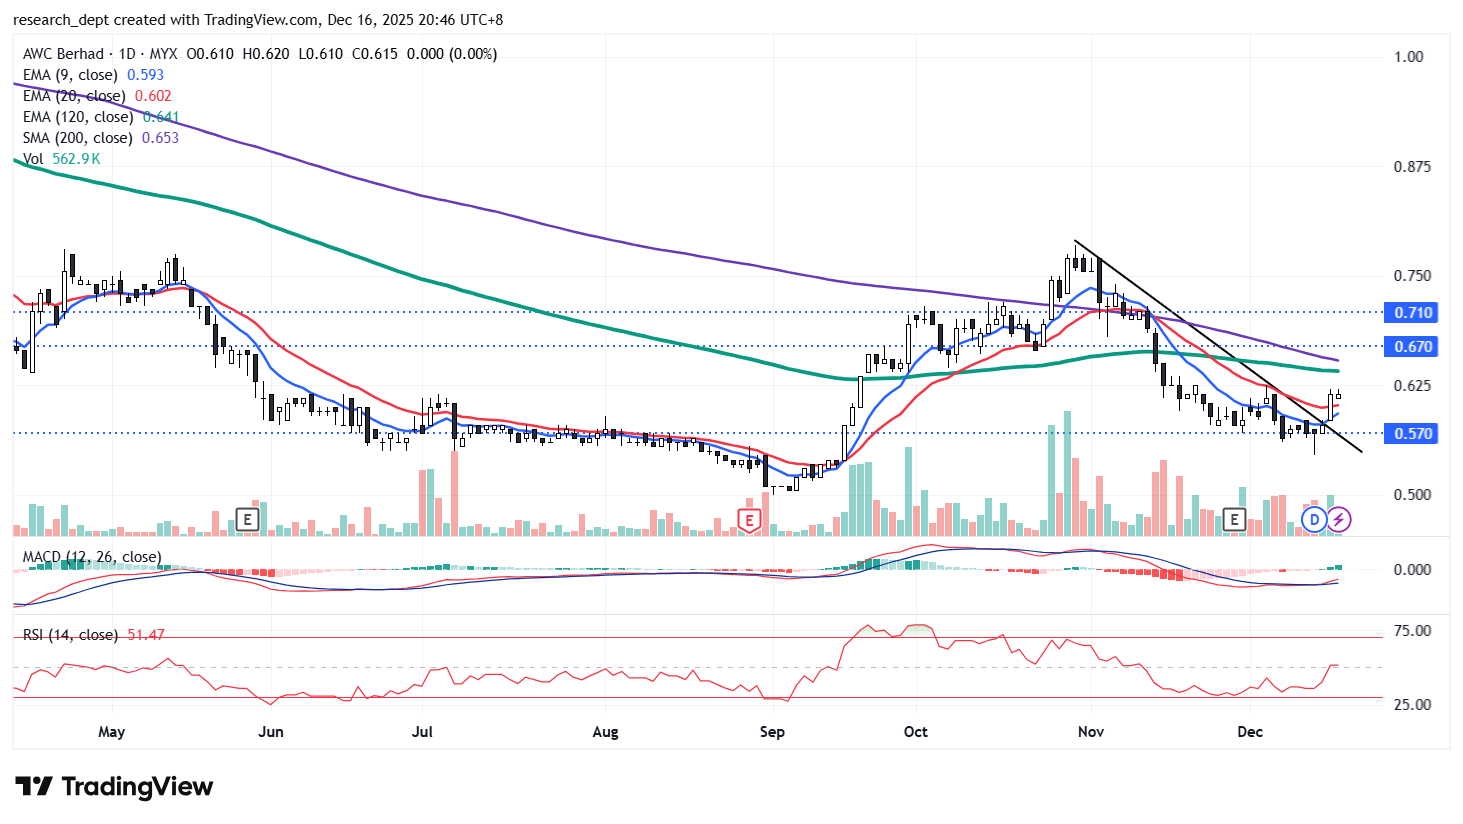The height and width of the screenshot is (824, 1463).
Task: Click the purple lightning bolt marker
Action: tap(1339, 519)
